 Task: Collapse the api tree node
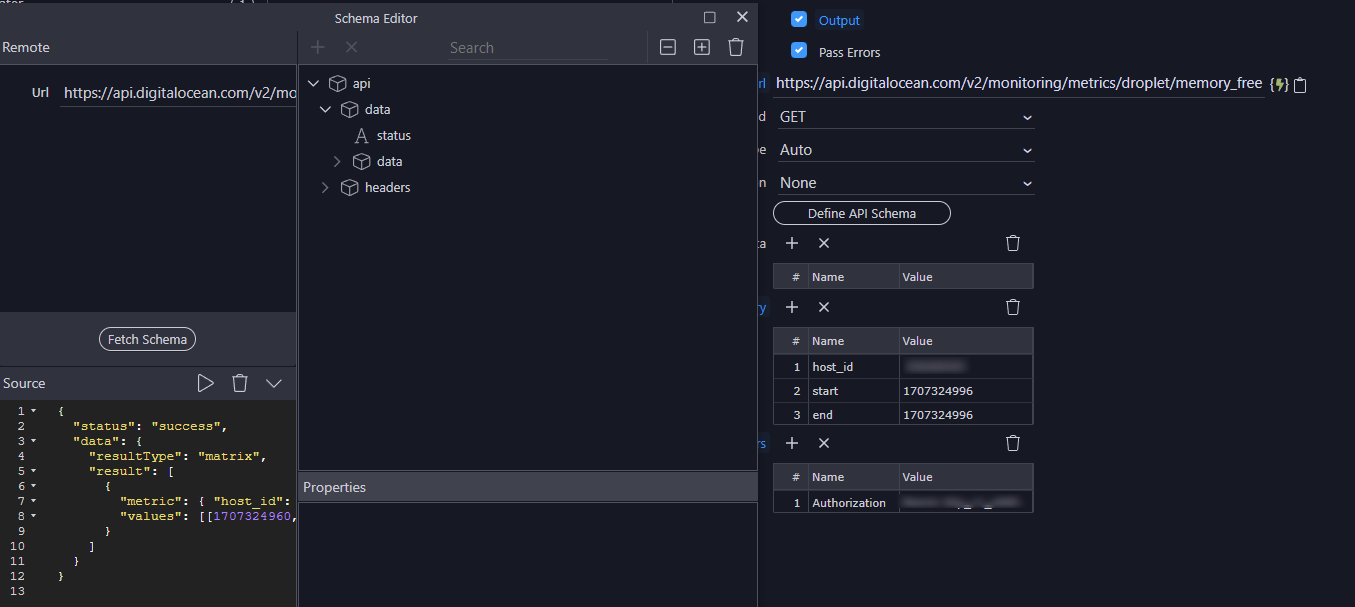313,83
